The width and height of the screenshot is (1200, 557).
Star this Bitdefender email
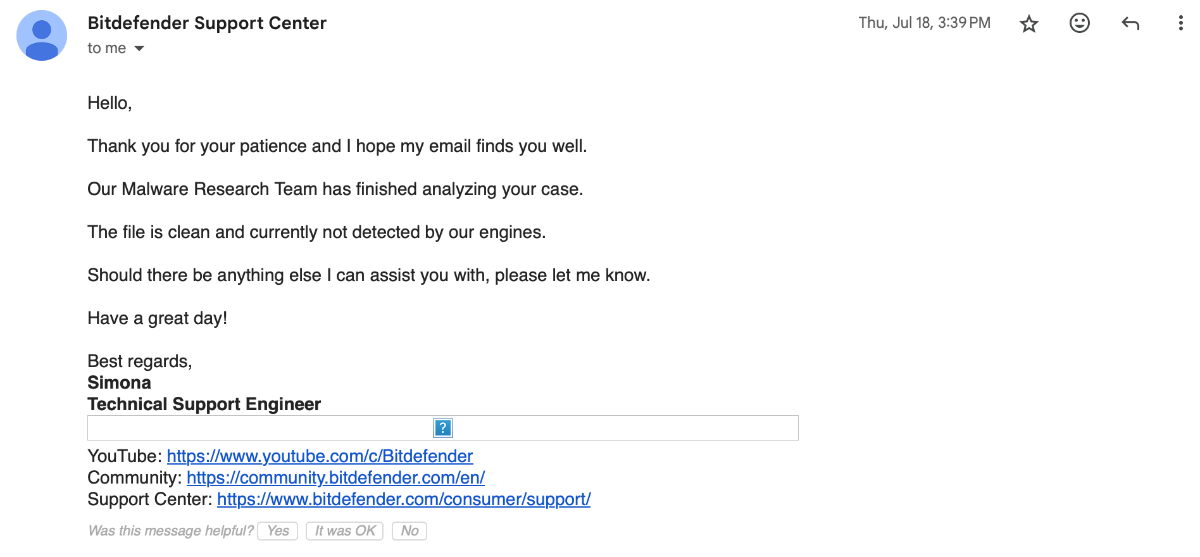[1029, 23]
